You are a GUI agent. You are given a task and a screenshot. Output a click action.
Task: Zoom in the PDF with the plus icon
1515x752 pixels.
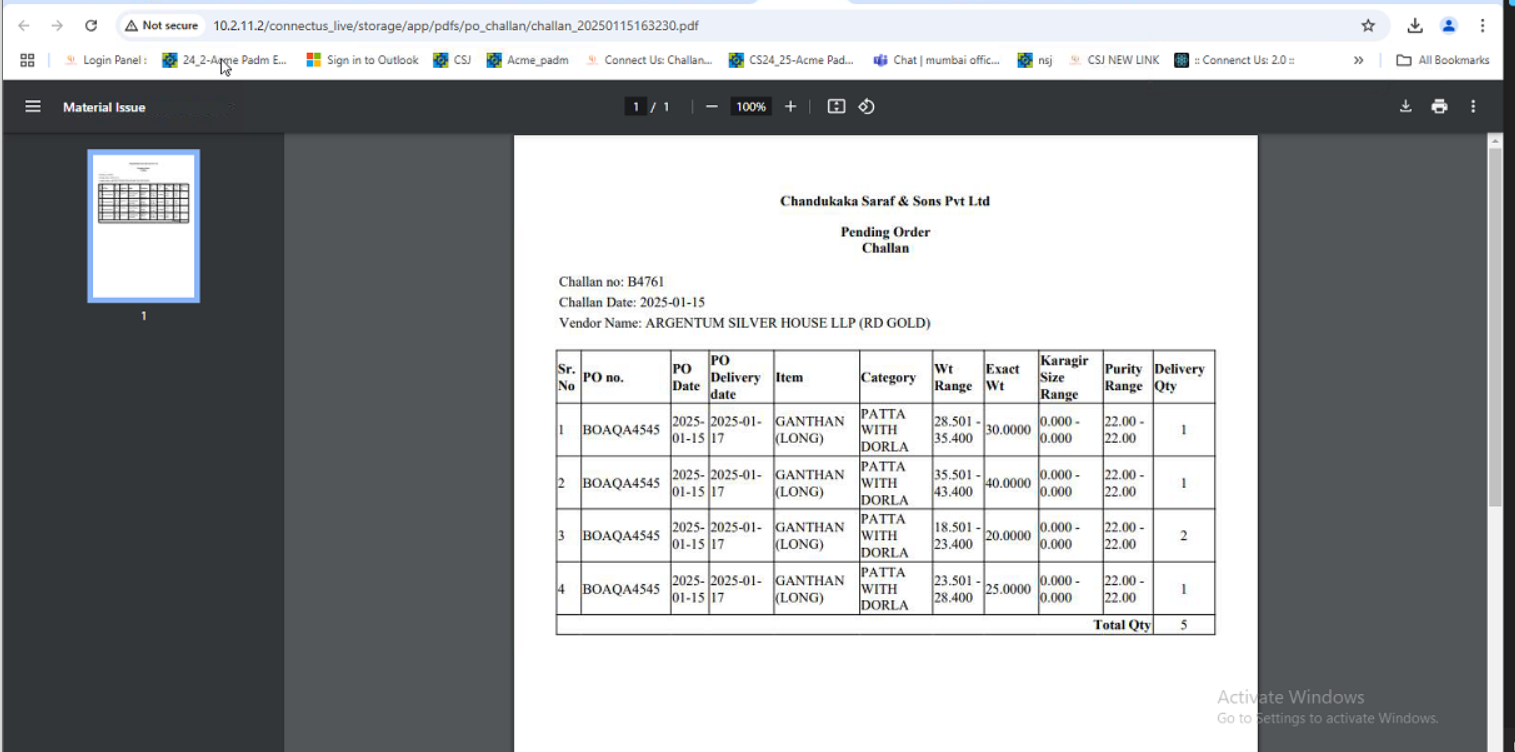790,106
